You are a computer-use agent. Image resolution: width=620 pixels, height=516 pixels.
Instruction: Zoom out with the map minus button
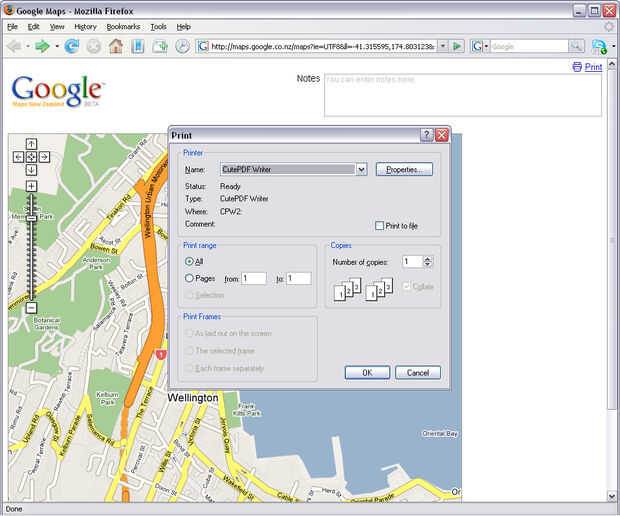tap(31, 308)
